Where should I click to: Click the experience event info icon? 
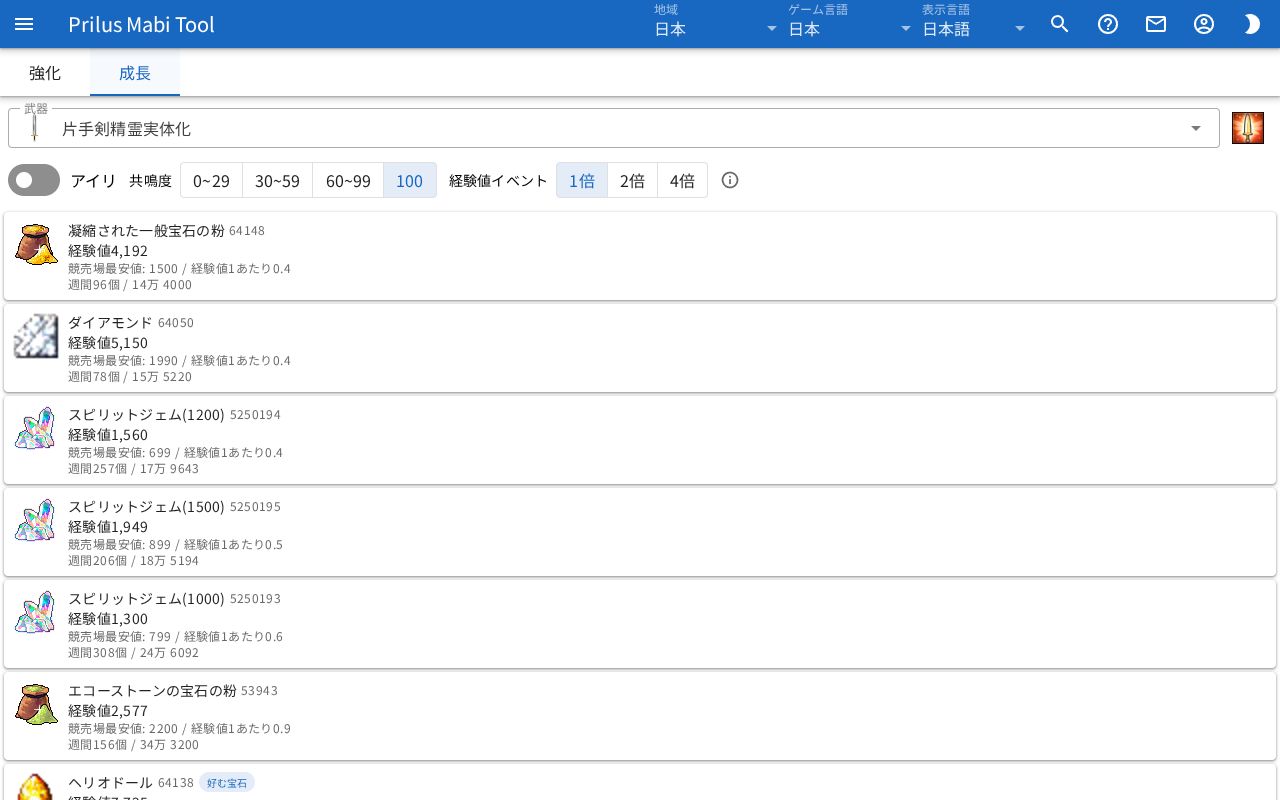(730, 180)
